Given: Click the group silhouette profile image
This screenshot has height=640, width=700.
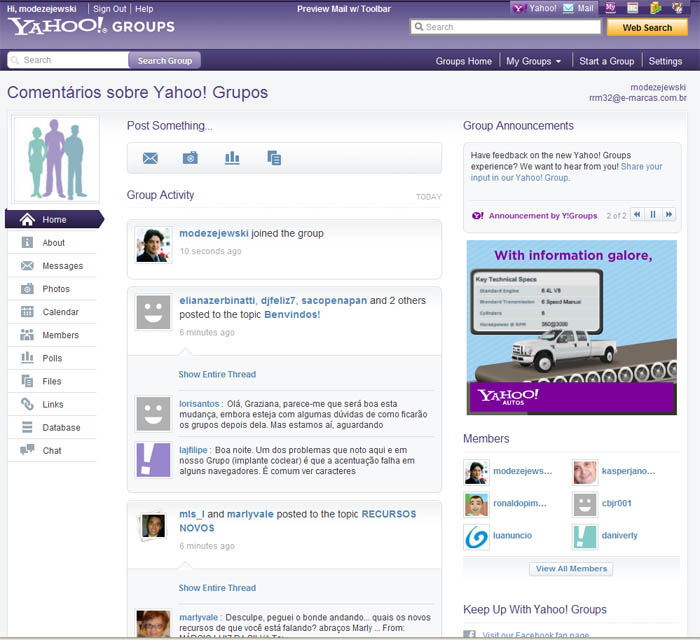Looking at the screenshot, I should coord(56,160).
